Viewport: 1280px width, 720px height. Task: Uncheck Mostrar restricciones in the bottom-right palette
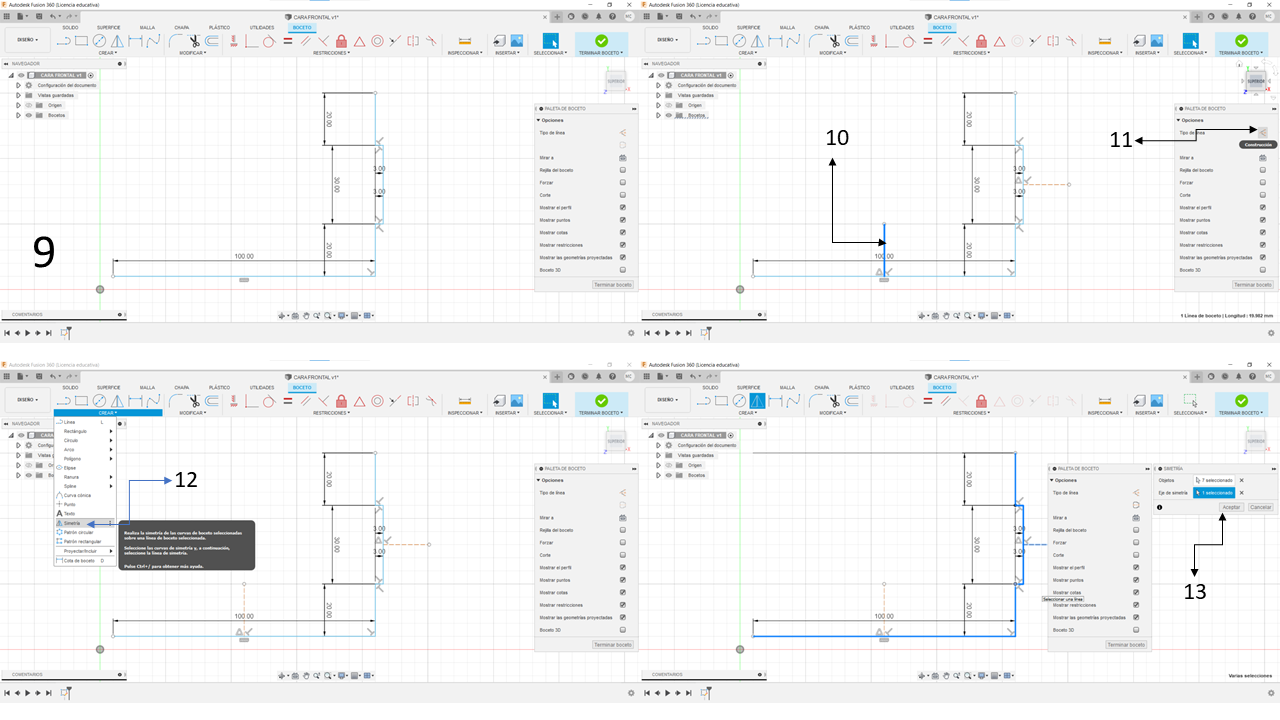tap(1135, 605)
